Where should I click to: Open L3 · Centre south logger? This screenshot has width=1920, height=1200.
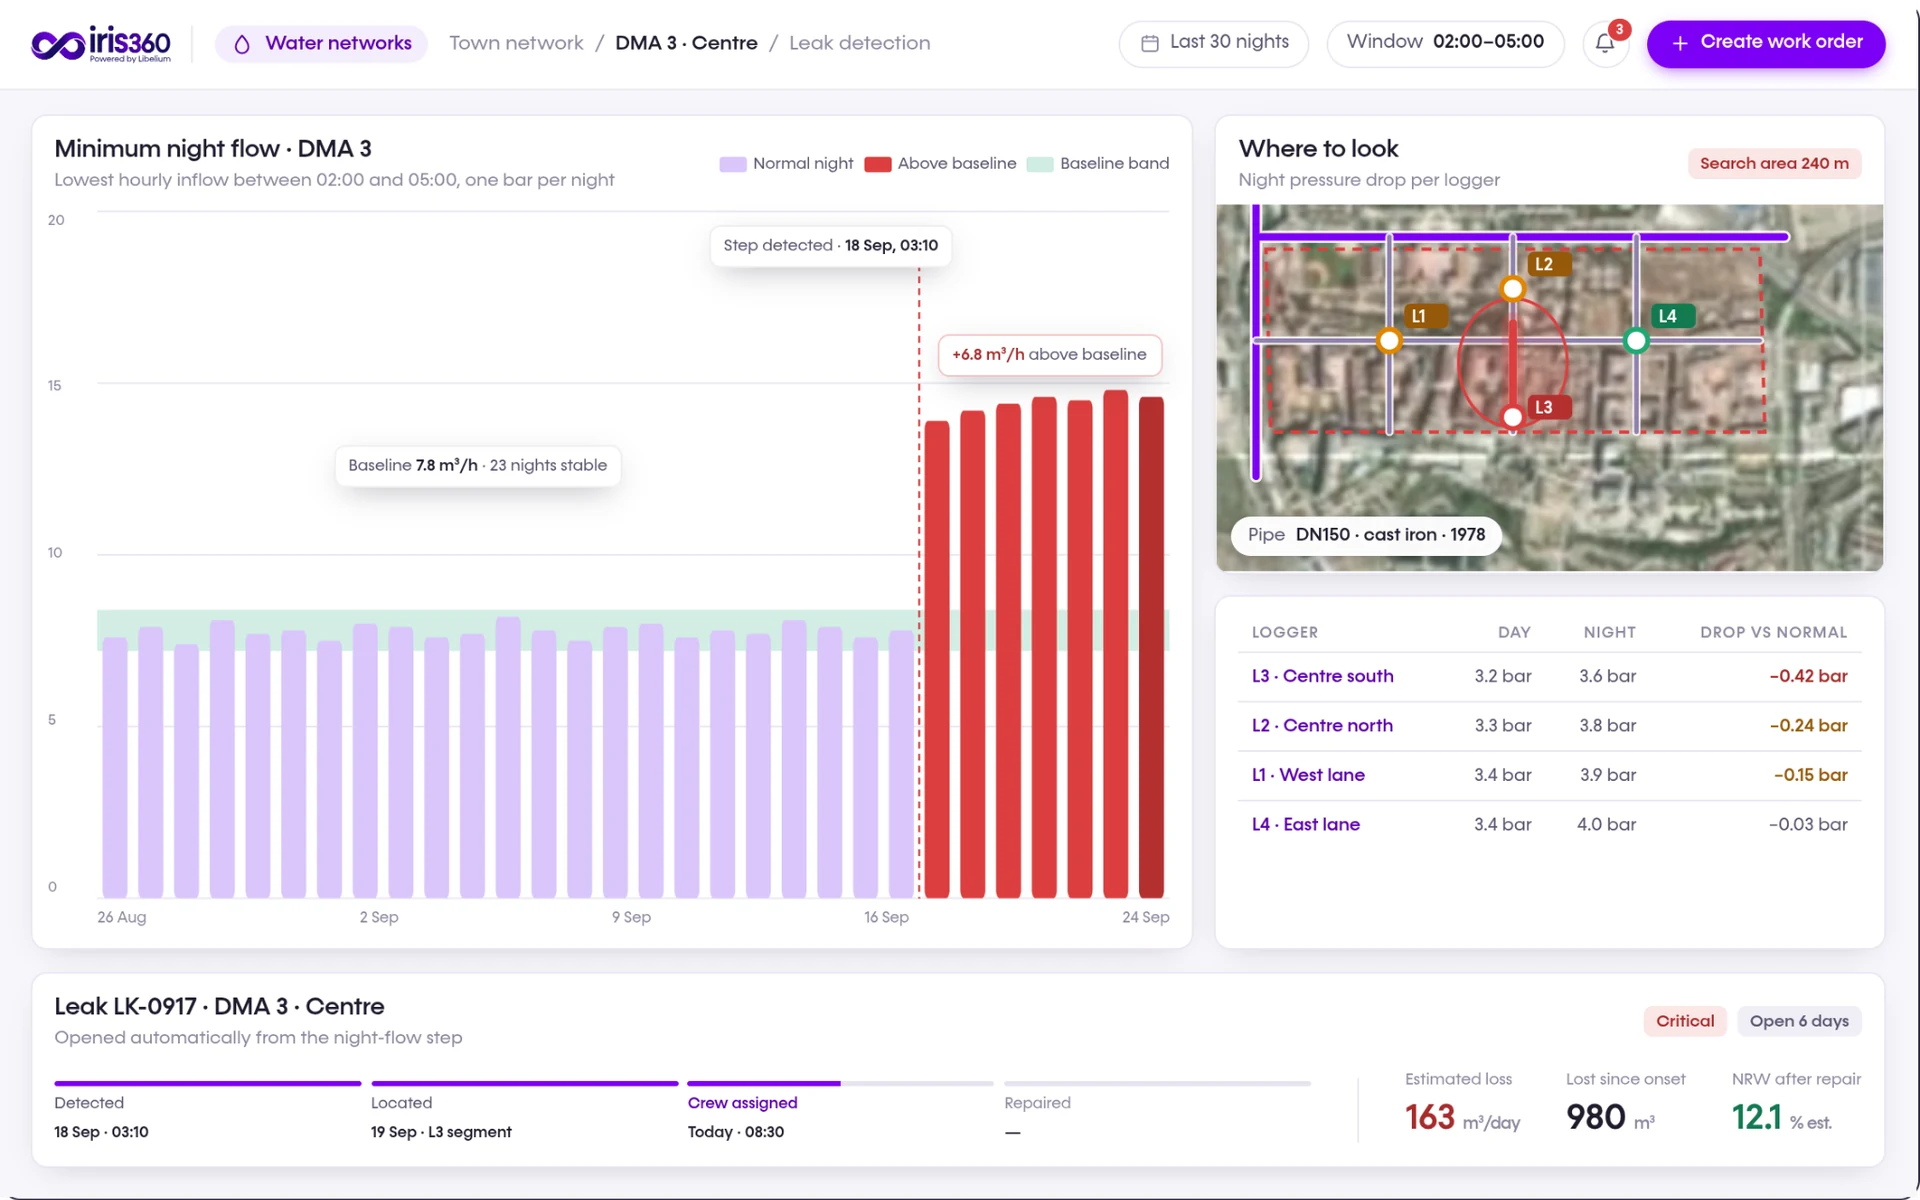(1322, 676)
